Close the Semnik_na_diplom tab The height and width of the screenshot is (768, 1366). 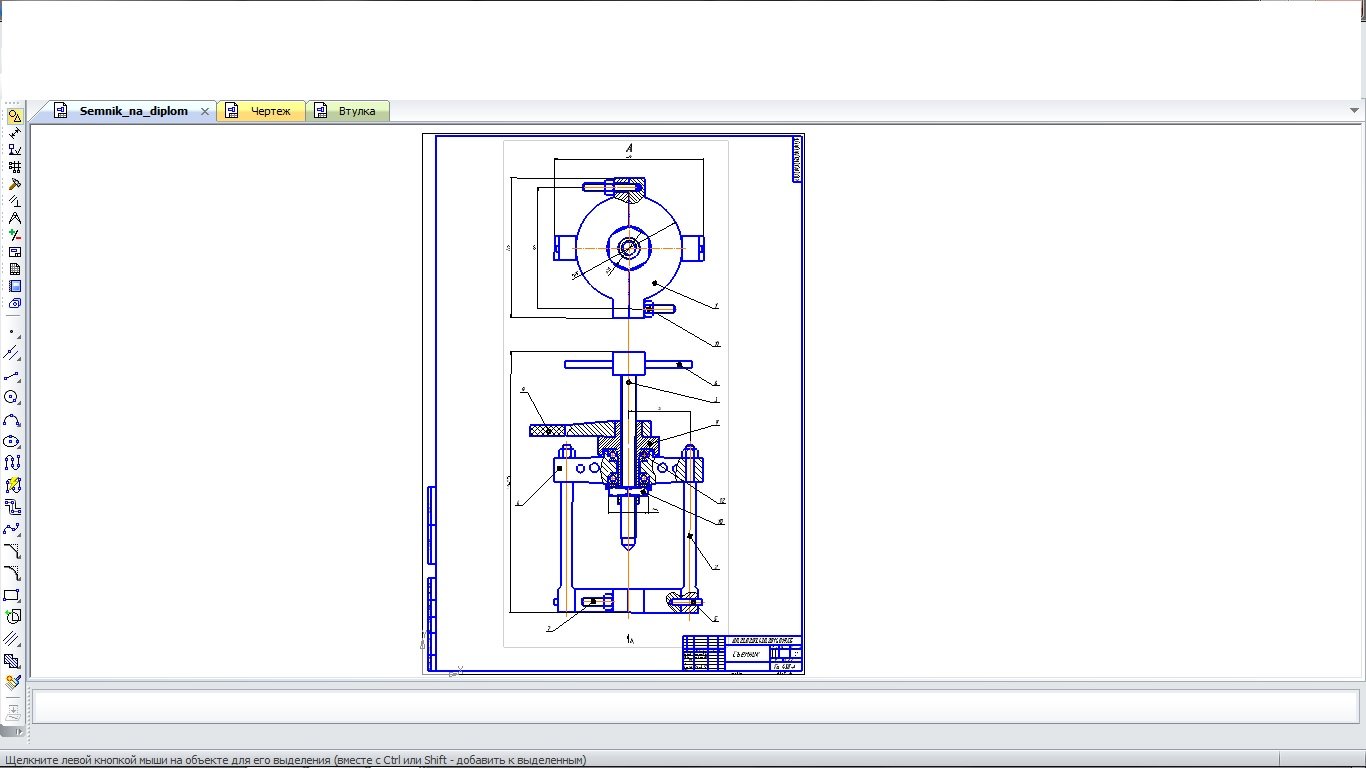[205, 111]
